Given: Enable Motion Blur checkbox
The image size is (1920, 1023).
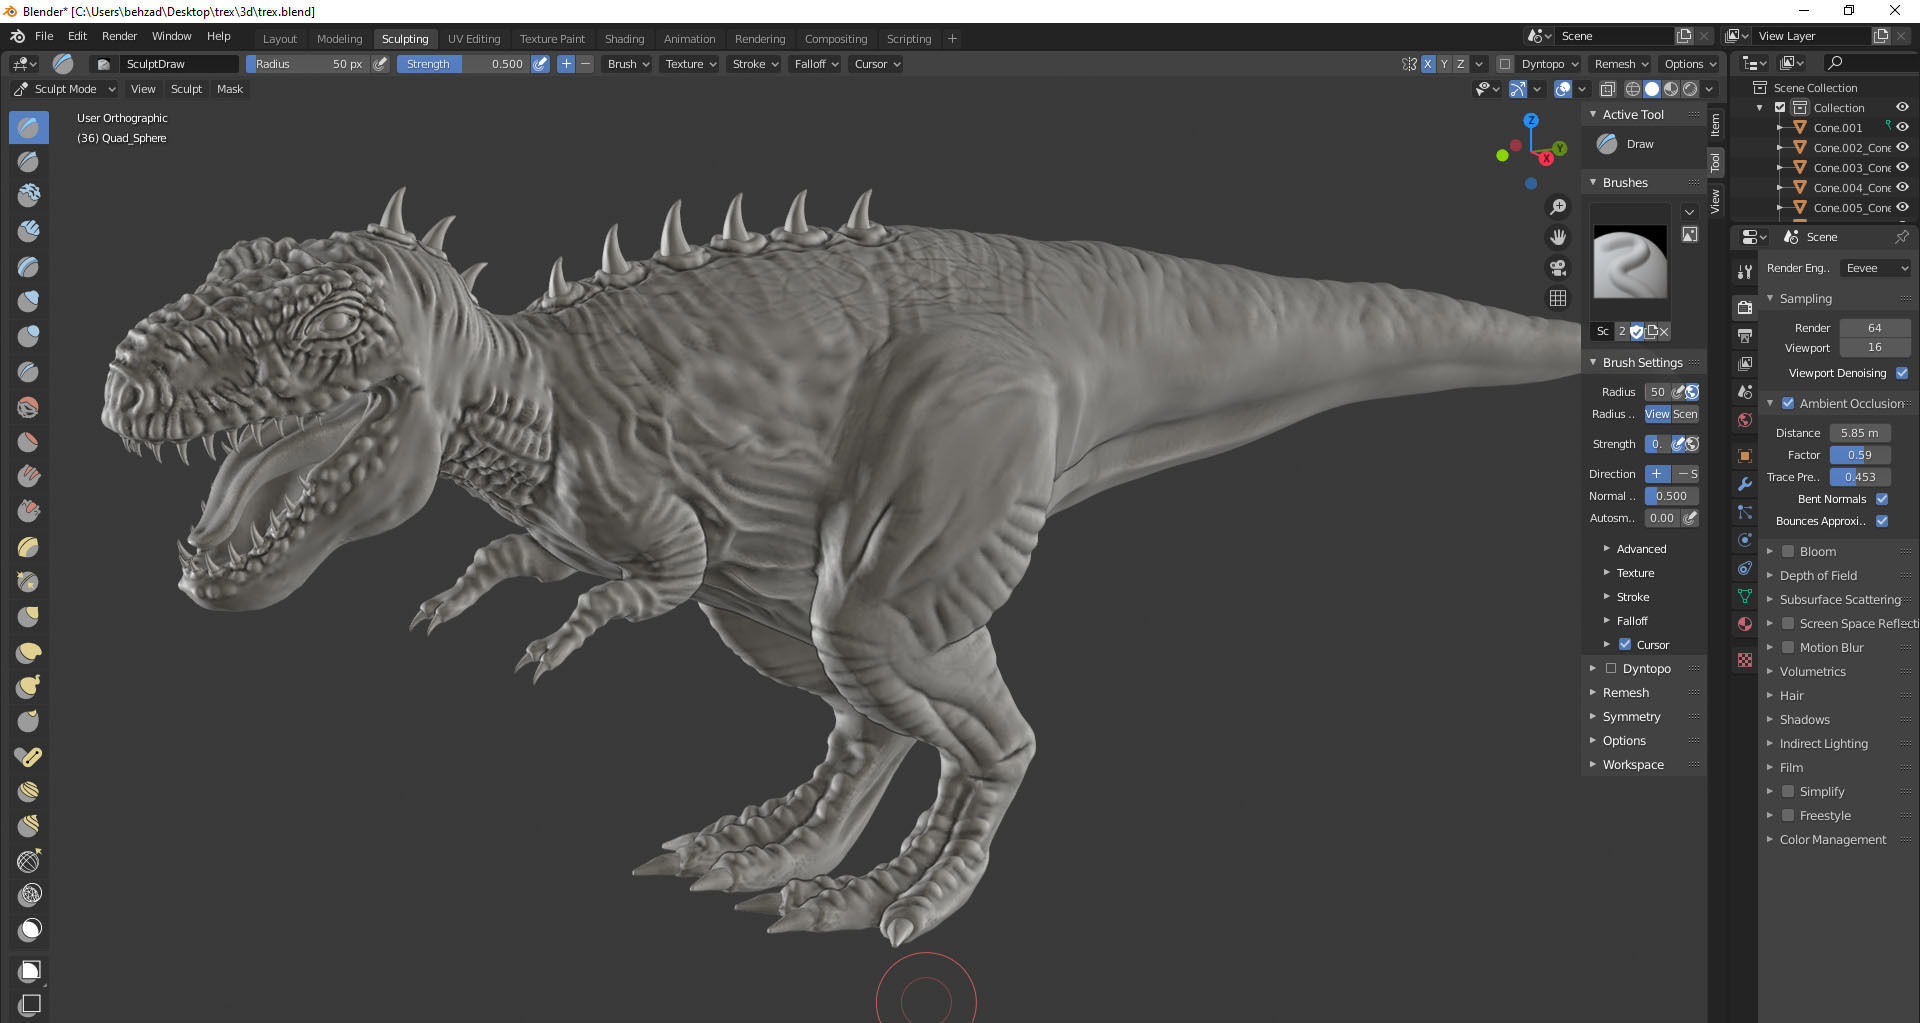Looking at the screenshot, I should tap(1788, 647).
